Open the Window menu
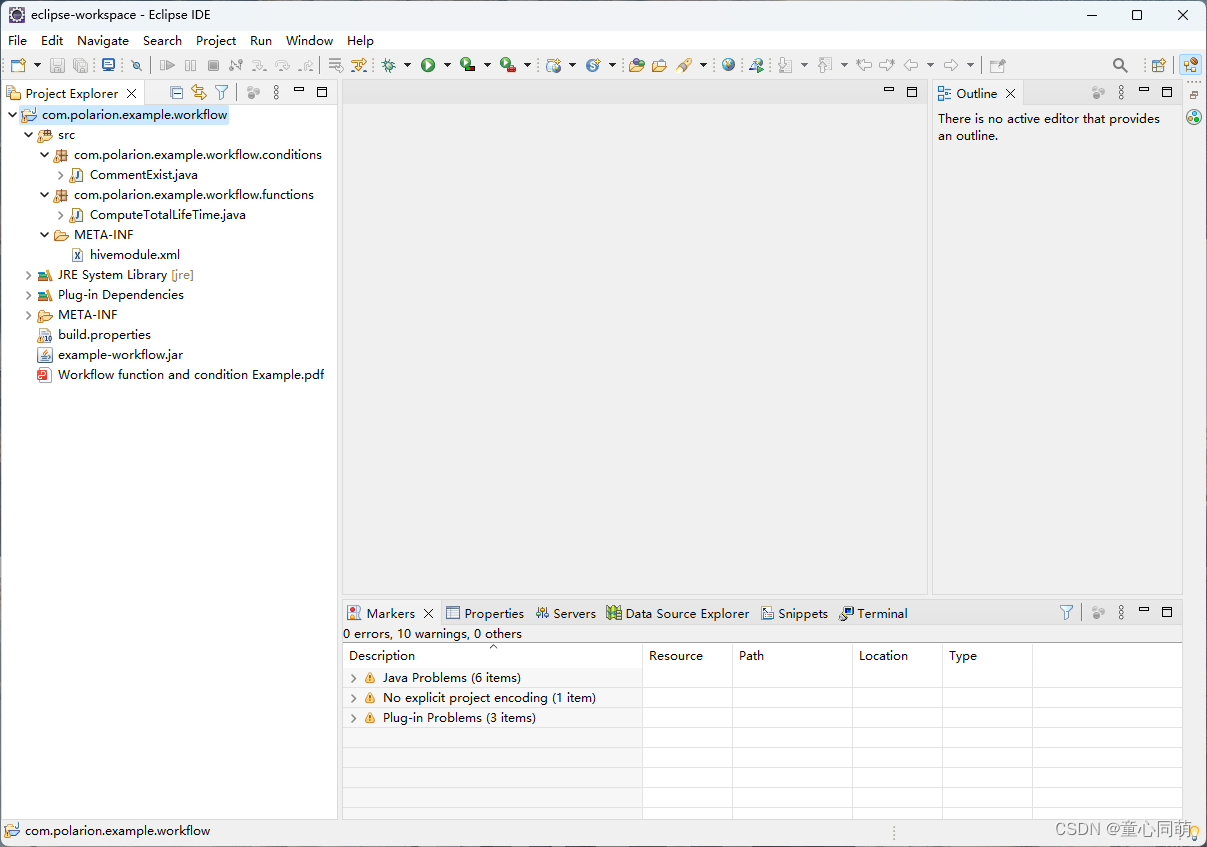The image size is (1207, 847). click(309, 41)
